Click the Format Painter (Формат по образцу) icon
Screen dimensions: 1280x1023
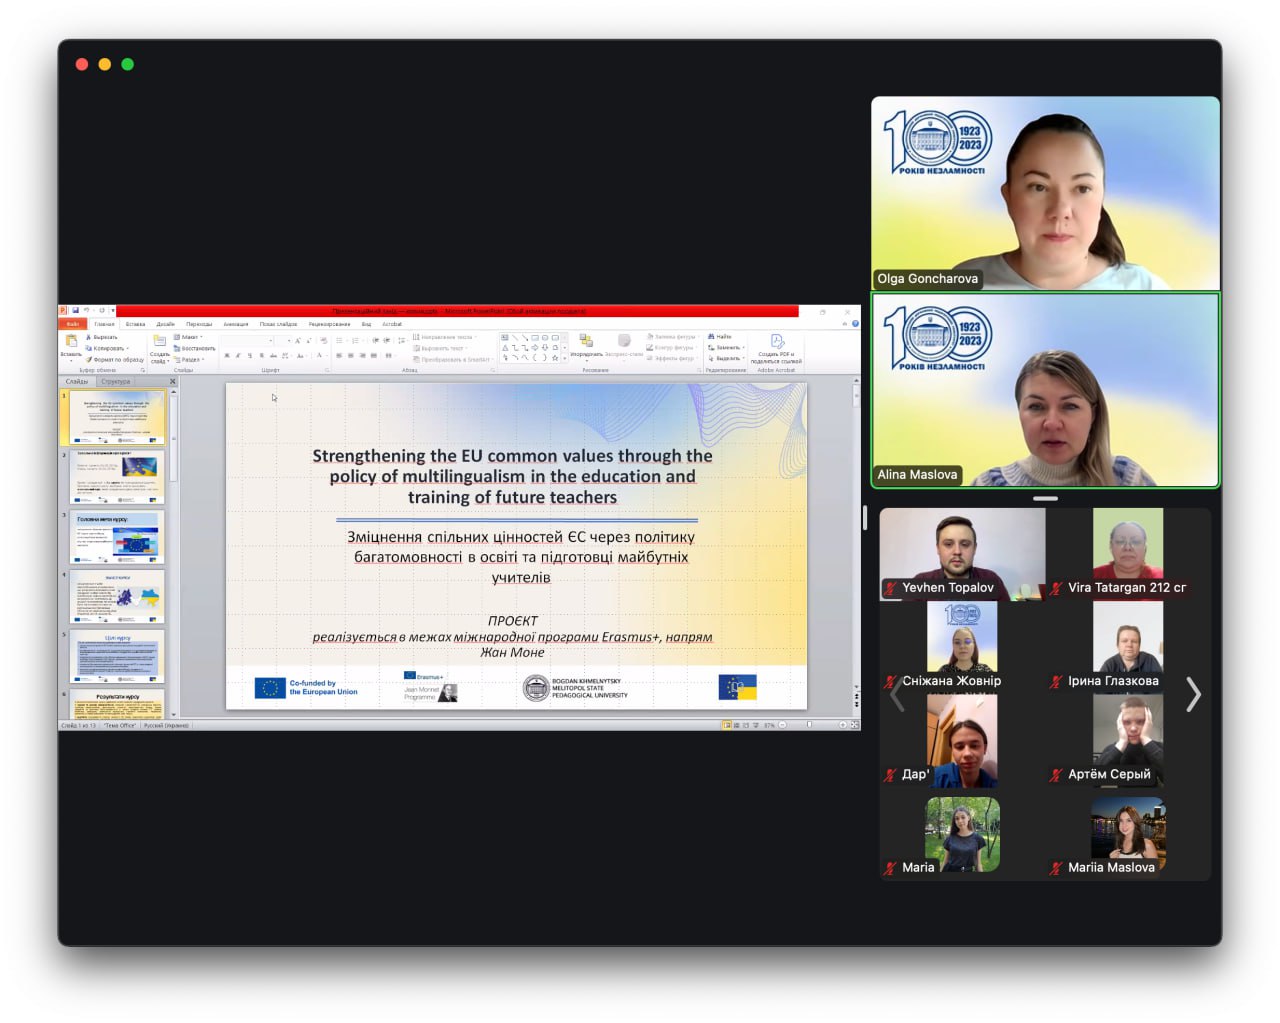(89, 360)
